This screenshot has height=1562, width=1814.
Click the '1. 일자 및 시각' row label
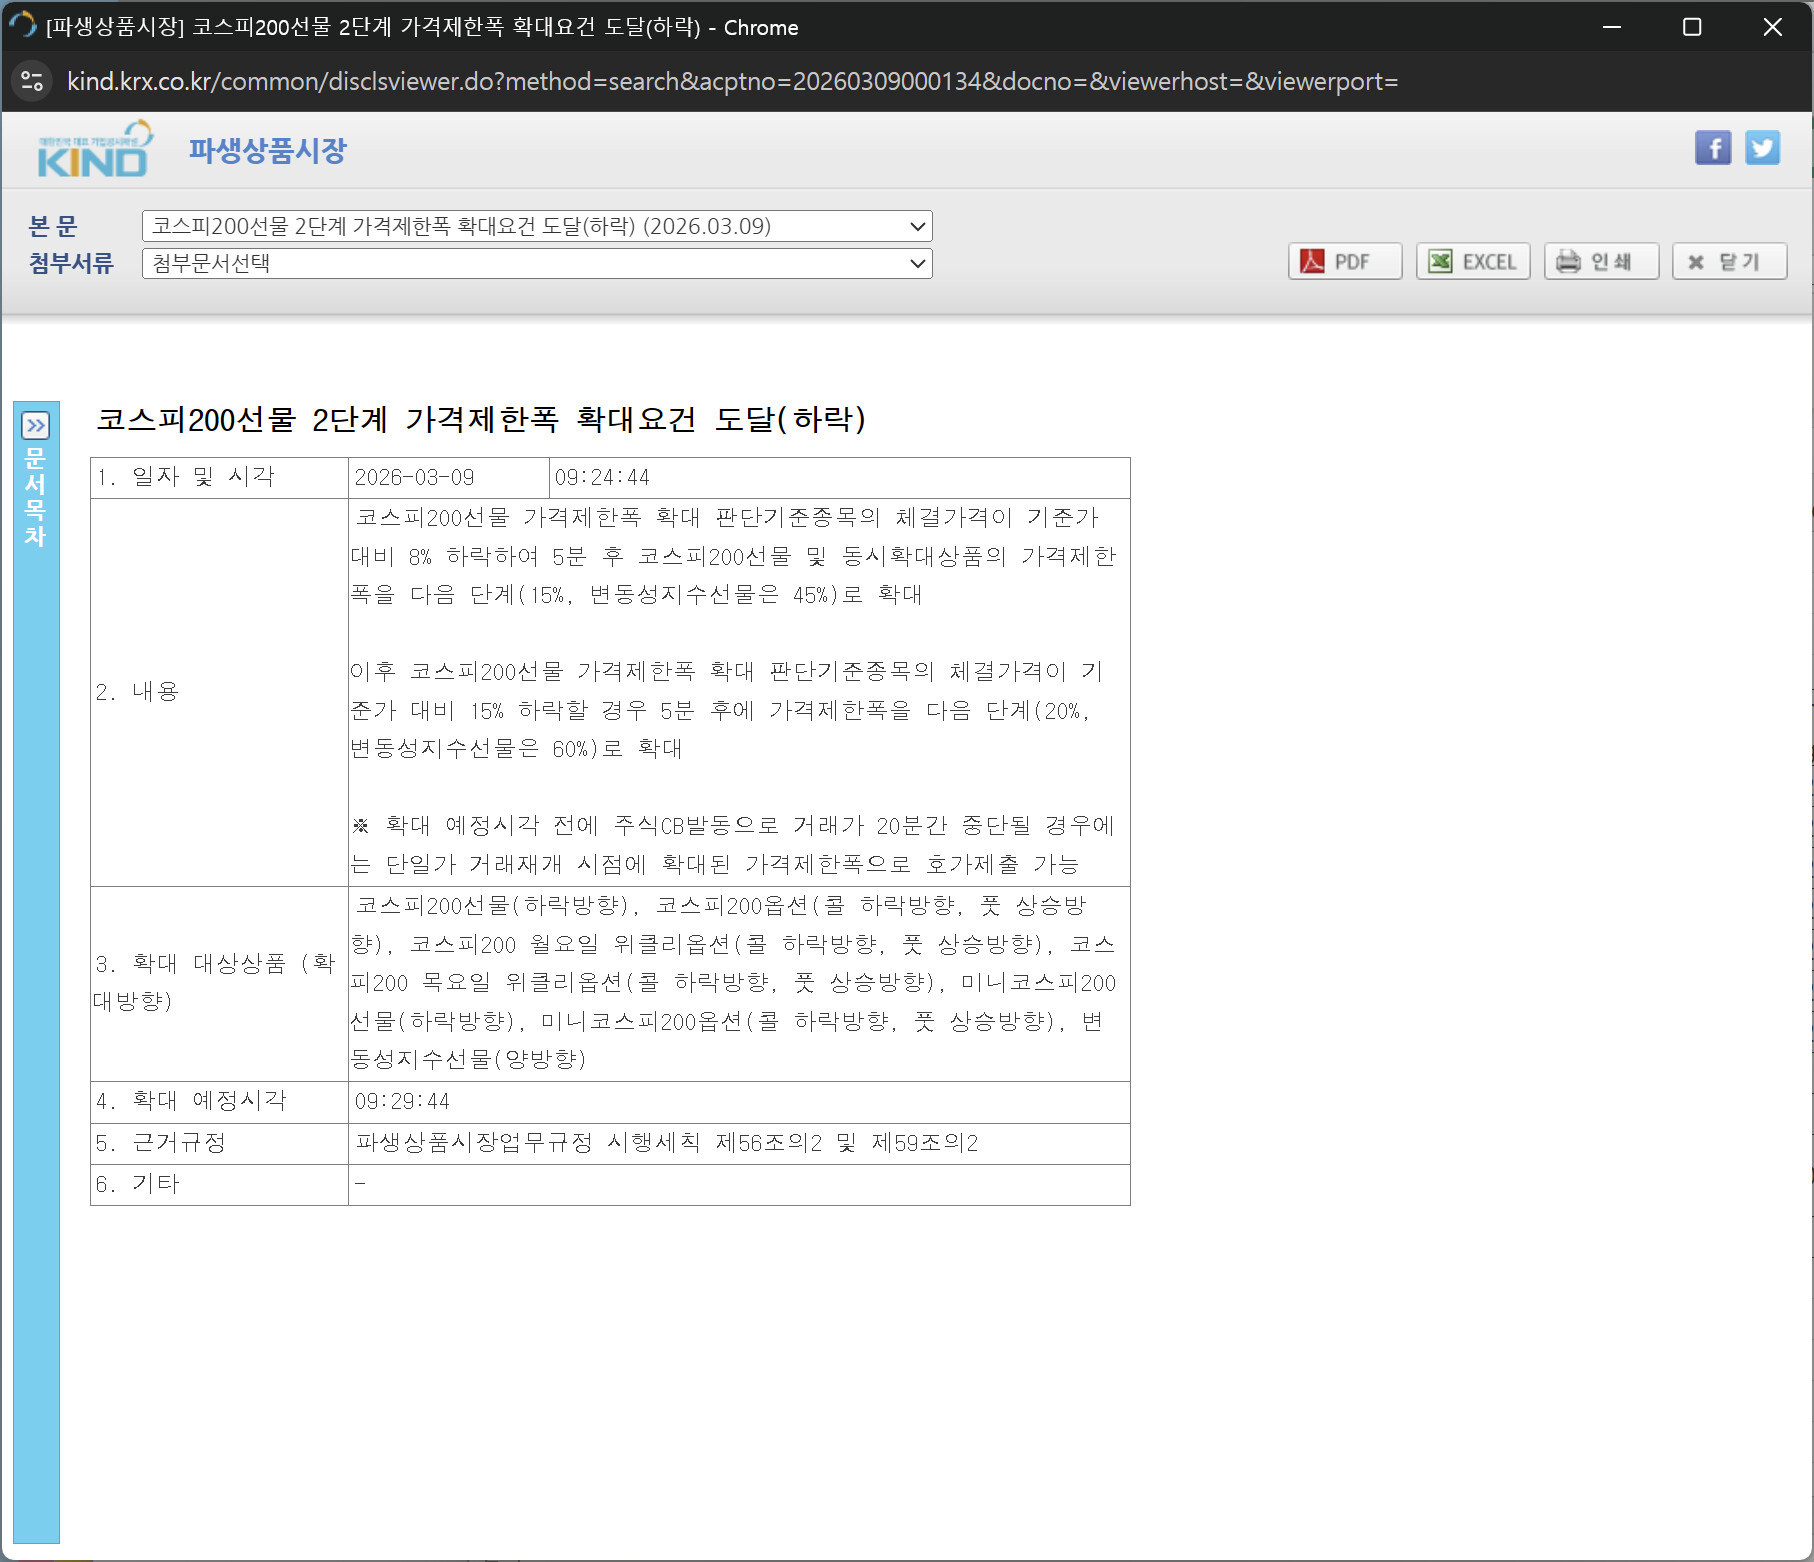point(185,477)
